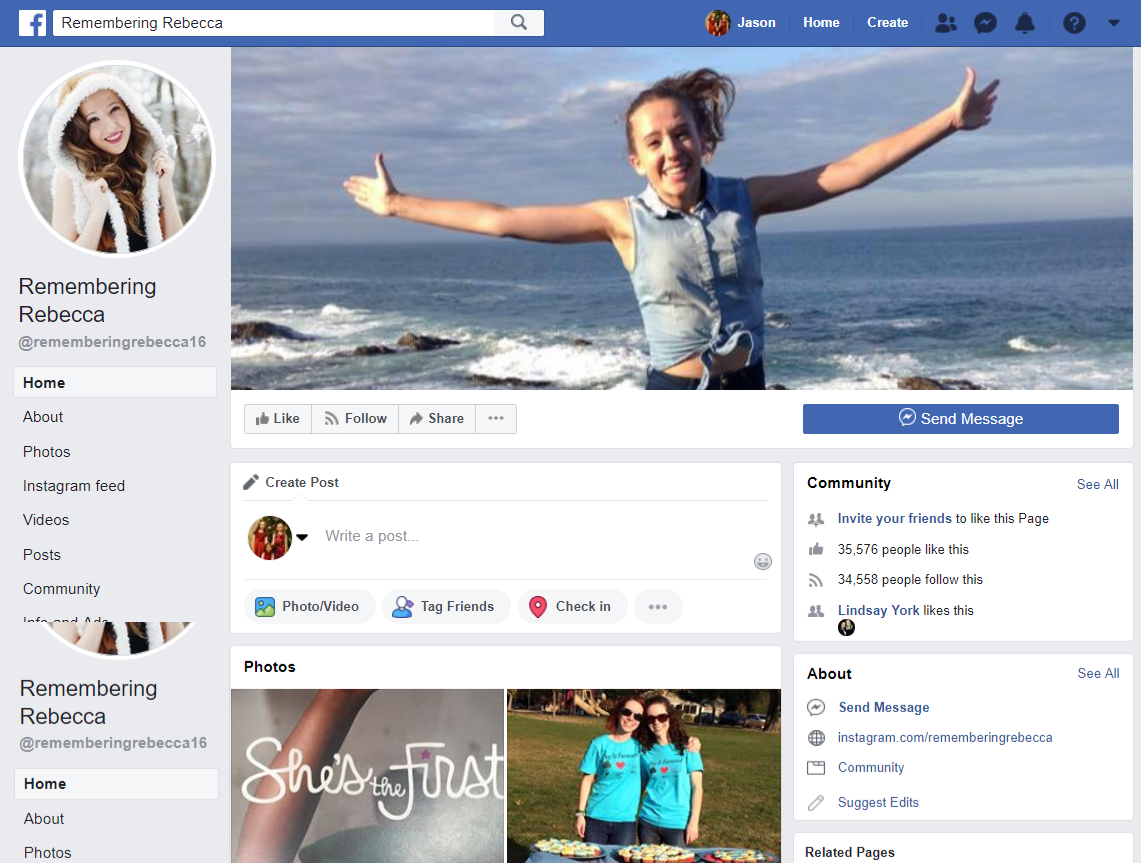Toggle Follow for this page

pyautogui.click(x=355, y=419)
